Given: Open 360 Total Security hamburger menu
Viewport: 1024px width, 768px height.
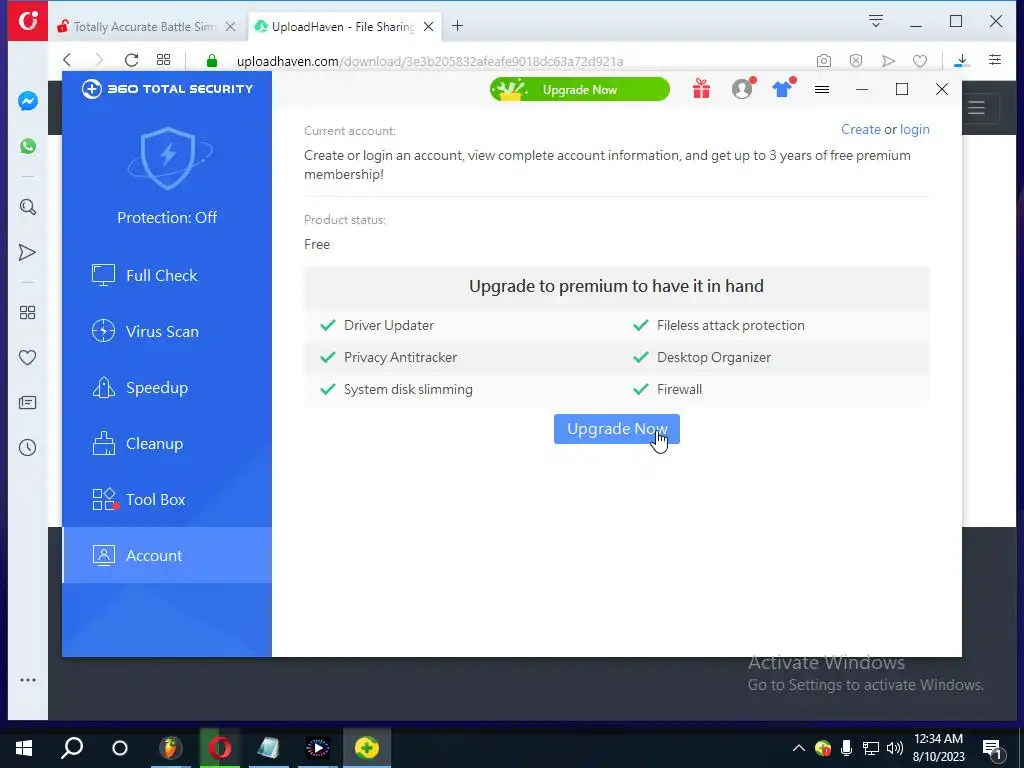Looking at the screenshot, I should (x=822, y=89).
